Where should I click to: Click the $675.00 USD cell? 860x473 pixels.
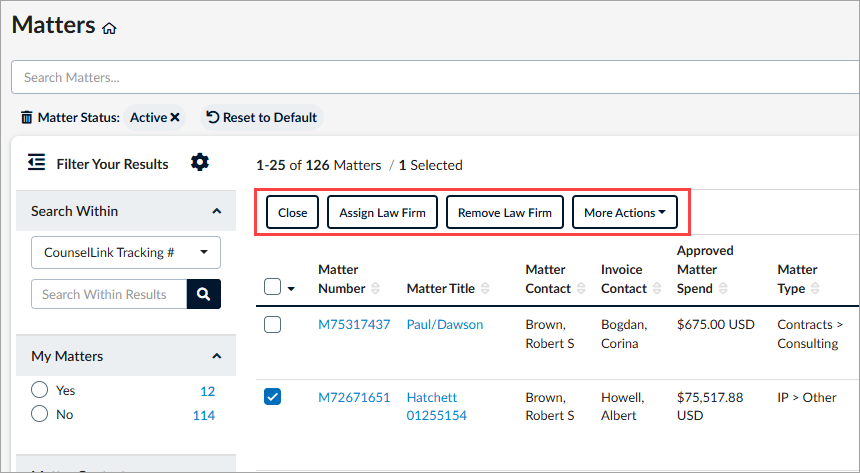[x=716, y=324]
